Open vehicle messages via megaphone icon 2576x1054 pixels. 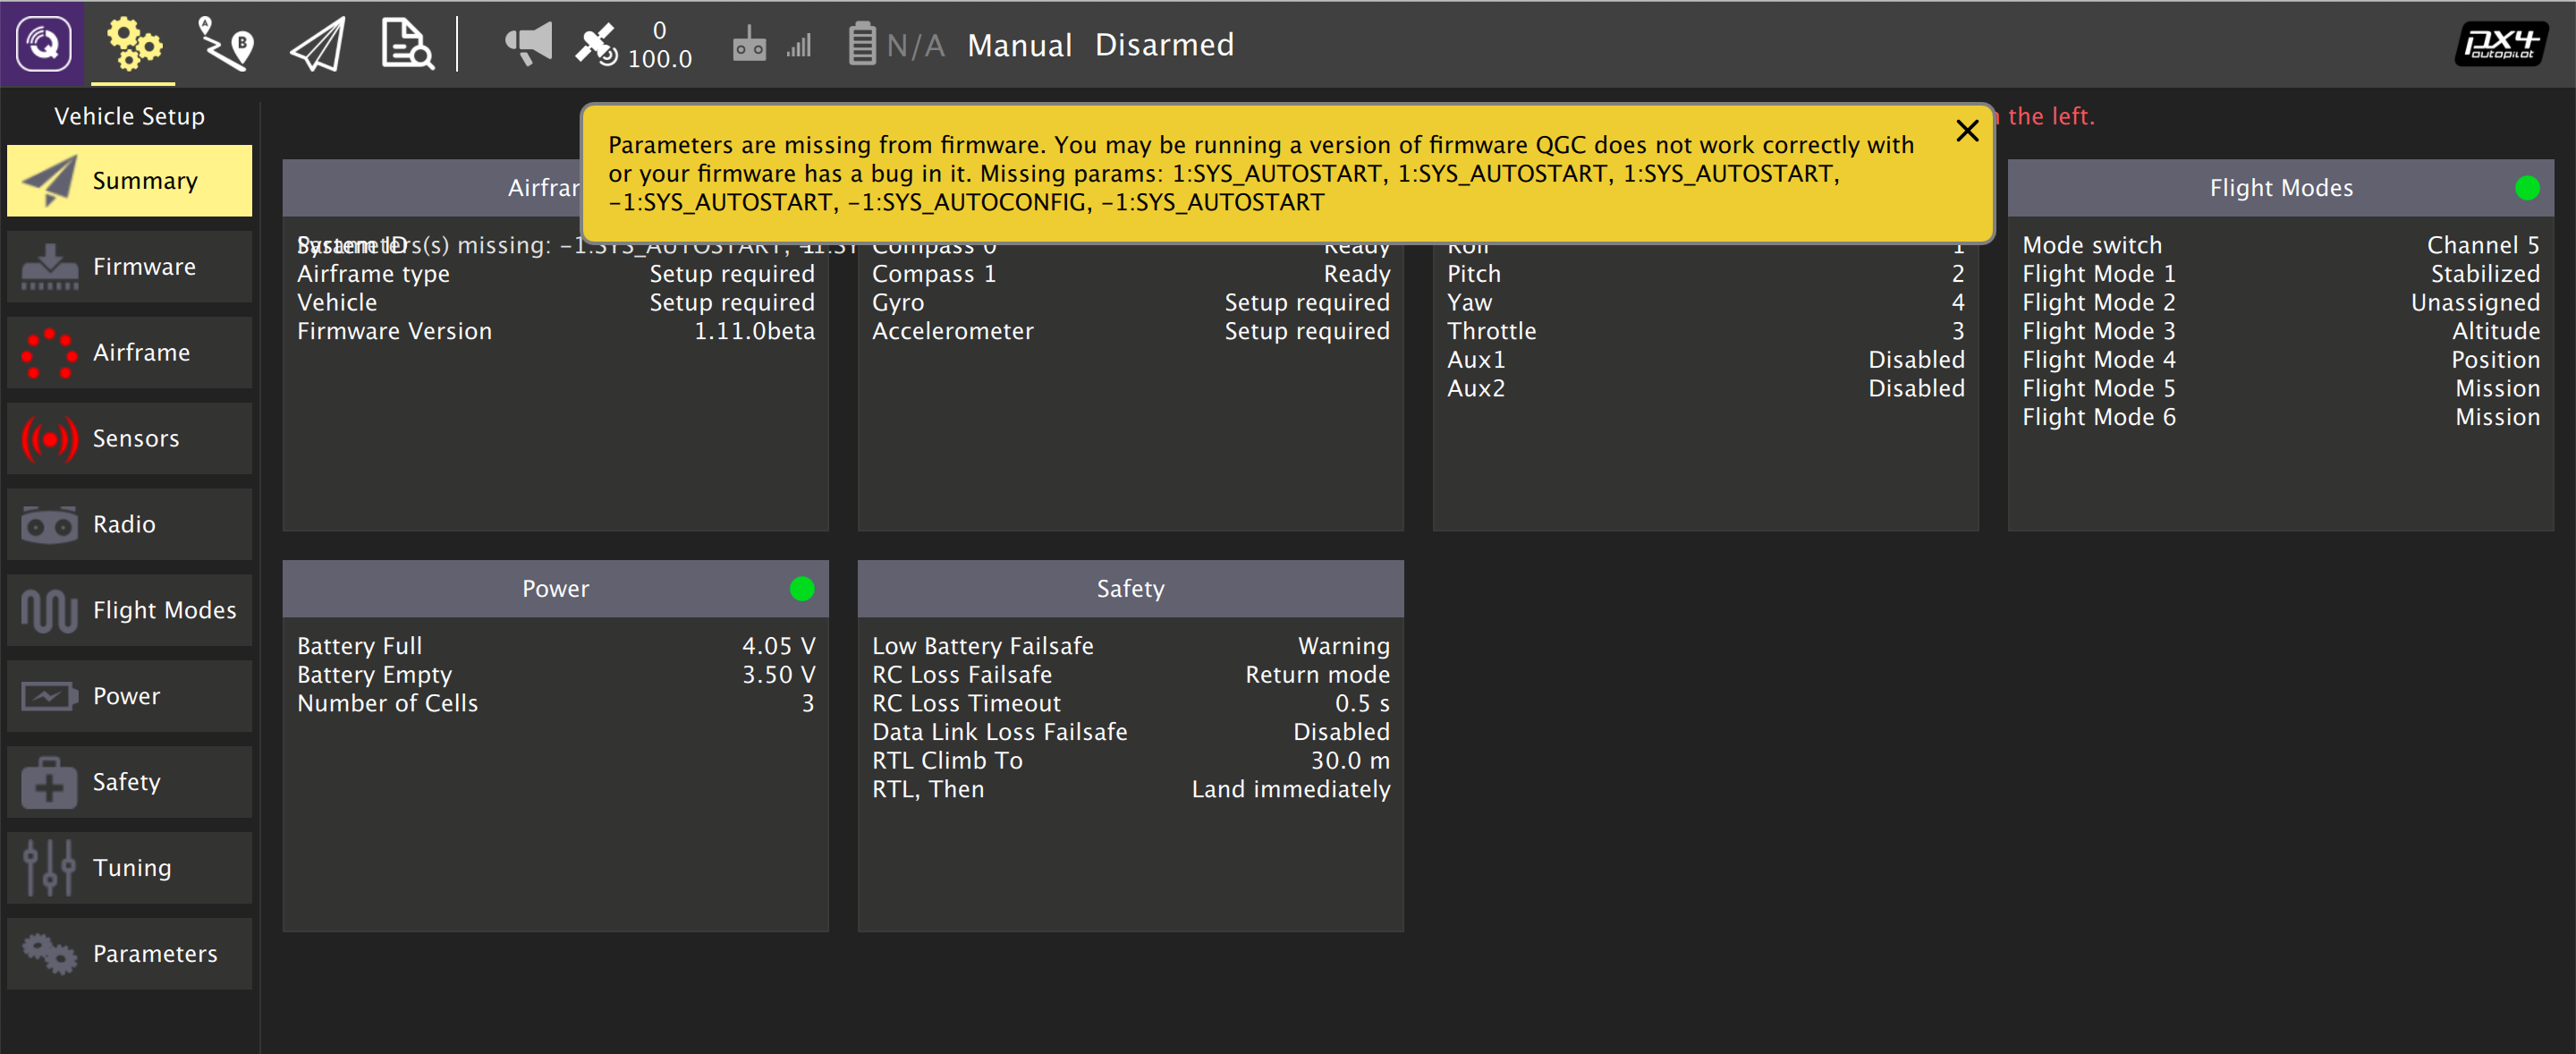[528, 44]
